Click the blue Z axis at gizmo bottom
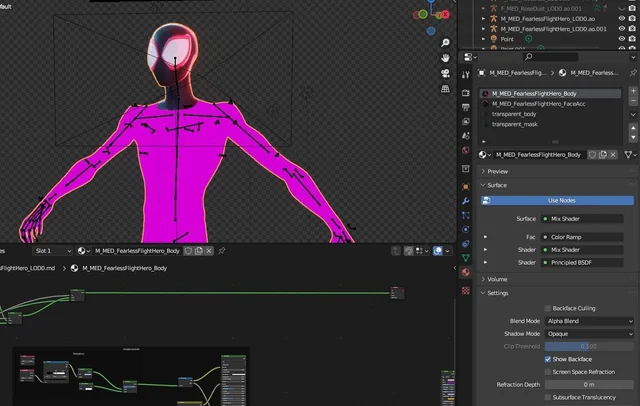 pyautogui.click(x=431, y=31)
